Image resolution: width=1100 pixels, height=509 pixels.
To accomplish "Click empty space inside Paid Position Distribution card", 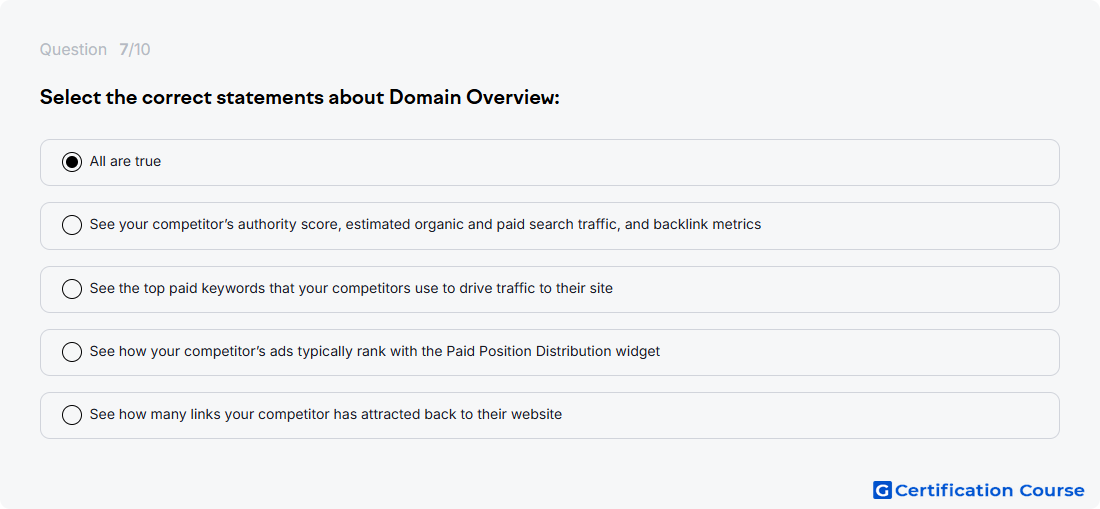I will 856,352.
